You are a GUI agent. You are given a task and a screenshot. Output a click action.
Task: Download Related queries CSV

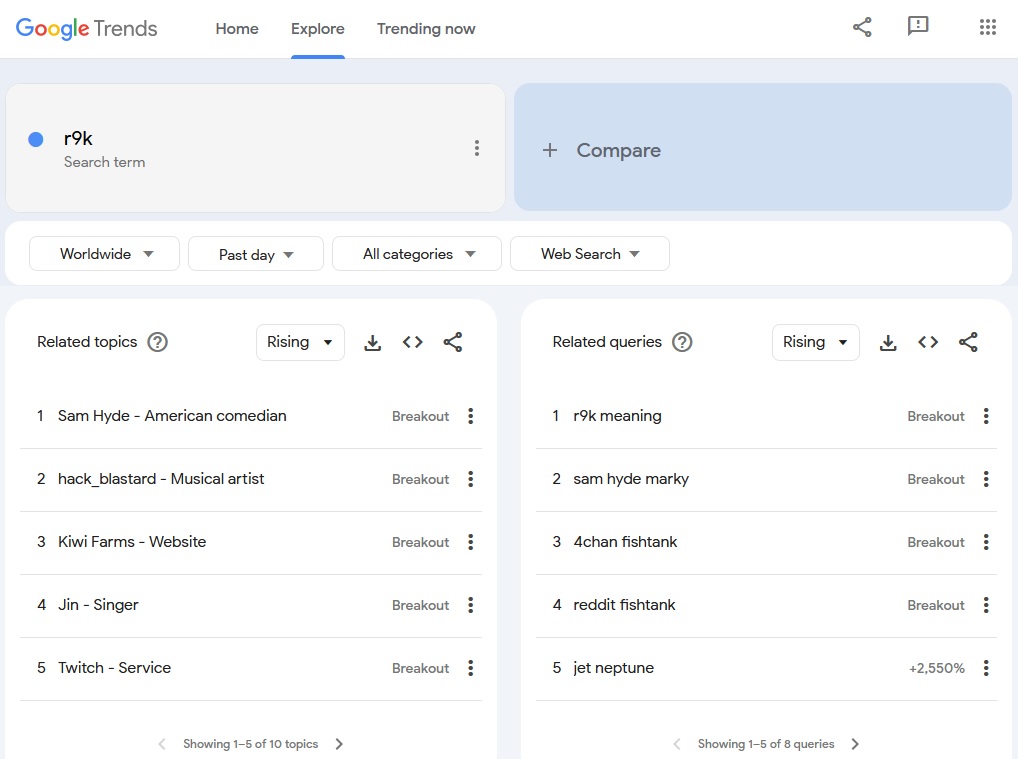click(888, 342)
